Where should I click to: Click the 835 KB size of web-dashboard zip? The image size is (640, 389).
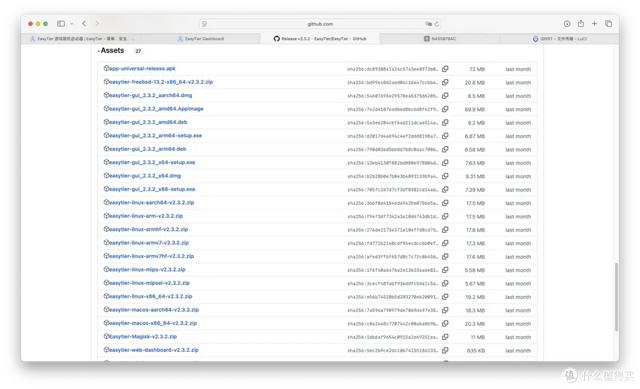click(476, 351)
